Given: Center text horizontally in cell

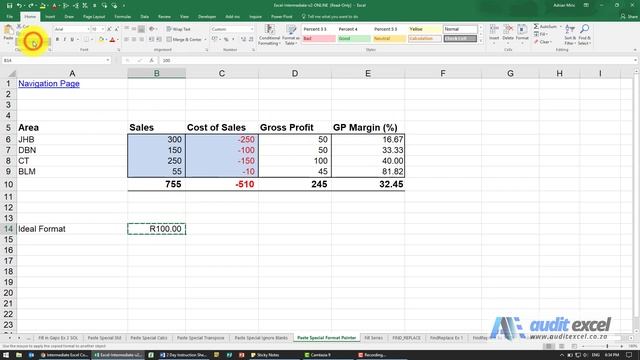Looking at the screenshot, I should (x=134, y=40).
